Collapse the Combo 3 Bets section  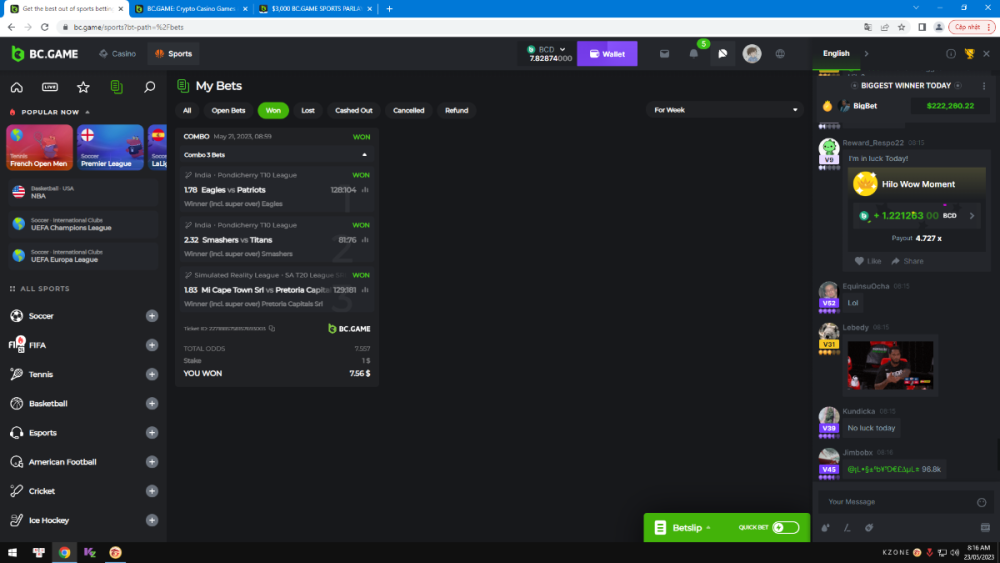(364, 155)
